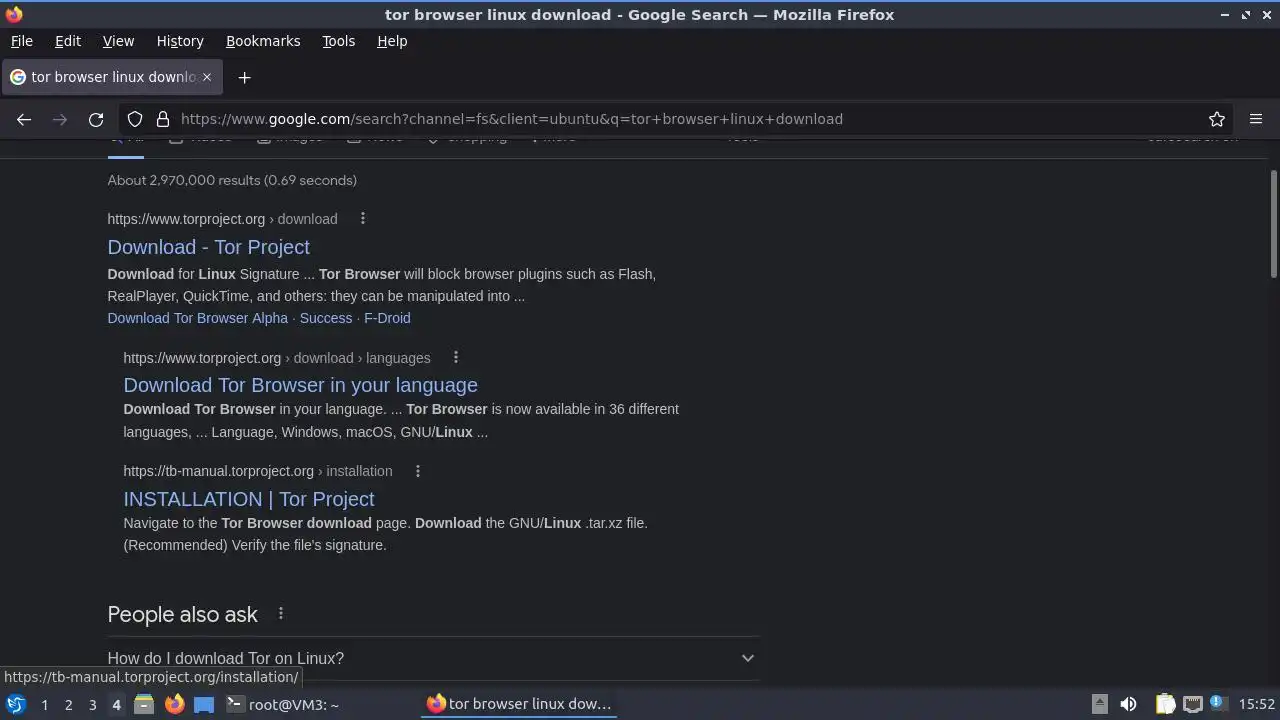Click the torproject.org › download › languages URL text

[x=277, y=358]
